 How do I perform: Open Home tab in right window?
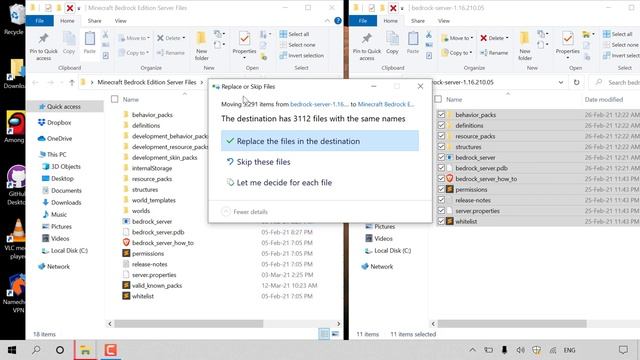[390, 20]
